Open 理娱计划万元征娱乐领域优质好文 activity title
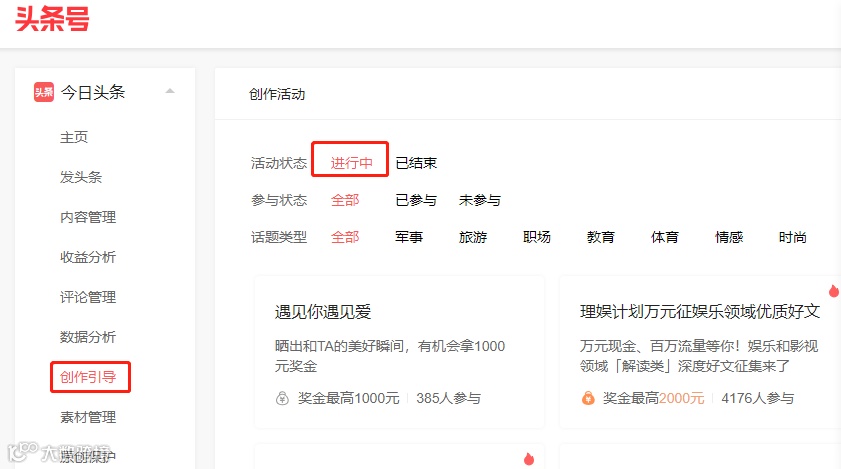 tap(700, 312)
